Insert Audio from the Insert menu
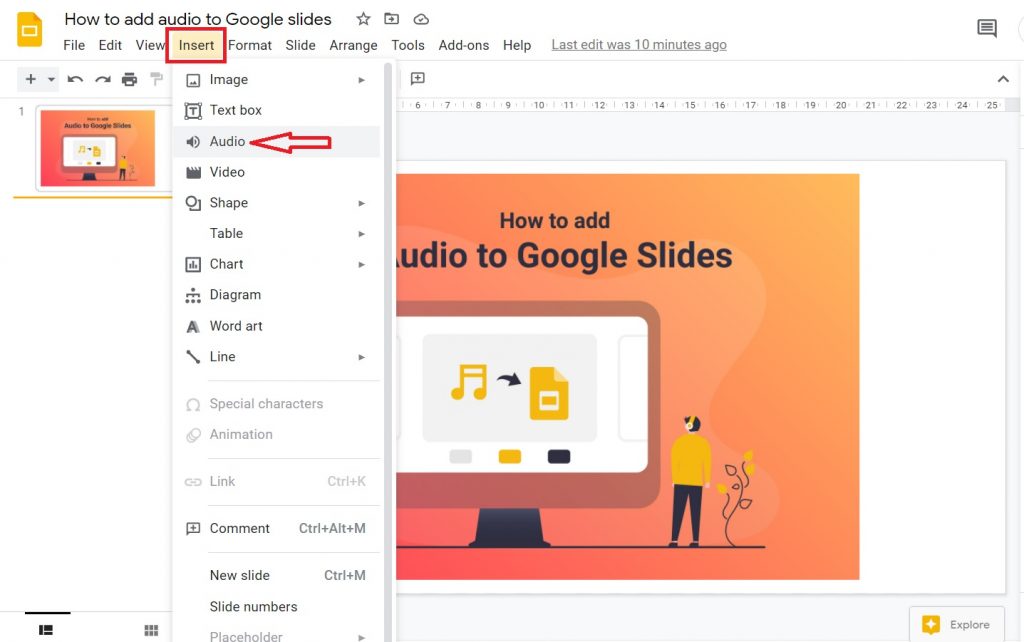Screen dimensions: 1024x642 click(x=227, y=141)
